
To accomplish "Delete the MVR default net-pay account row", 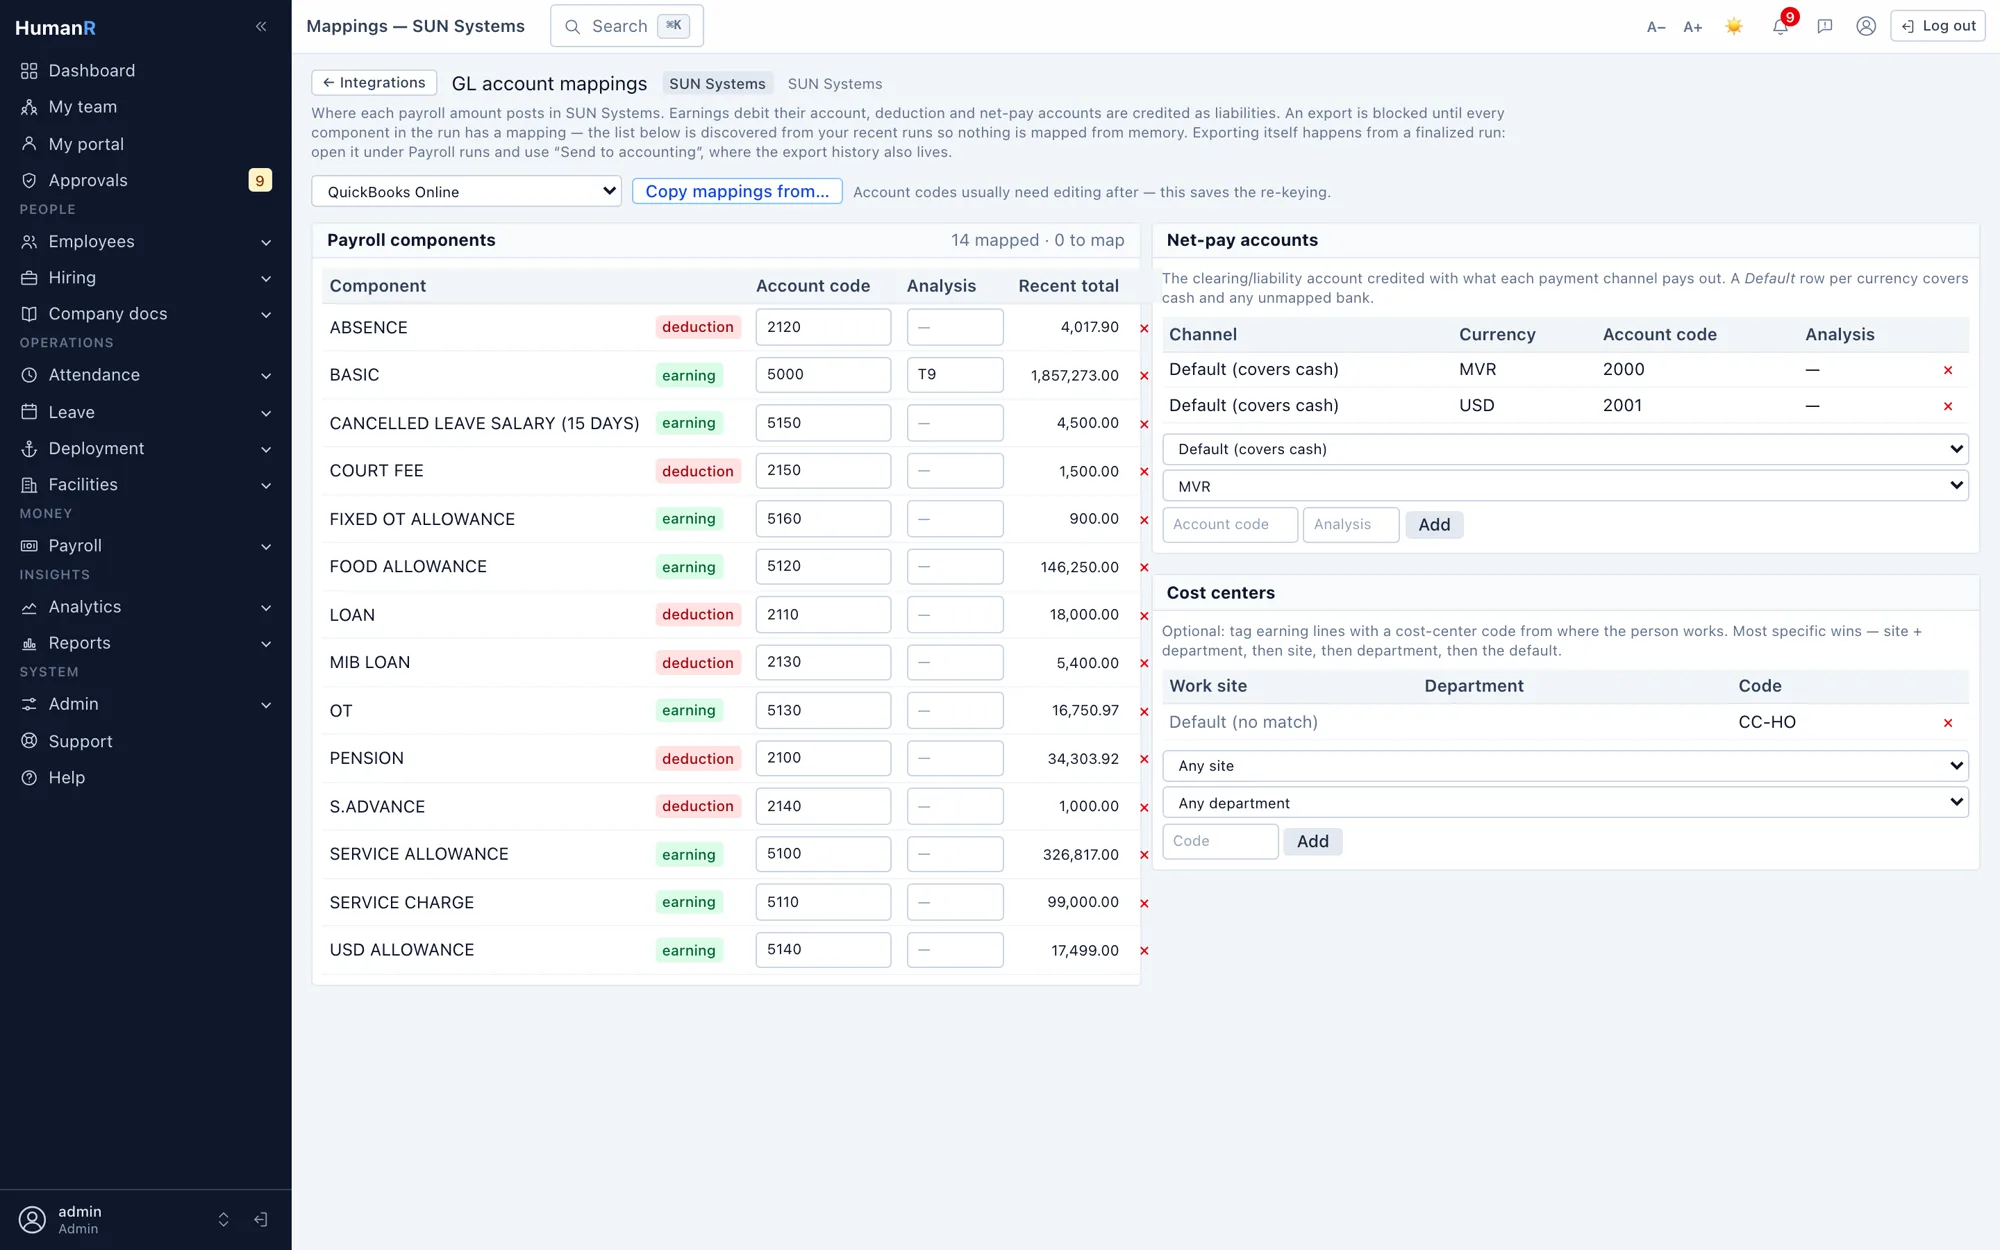I will (1948, 370).
